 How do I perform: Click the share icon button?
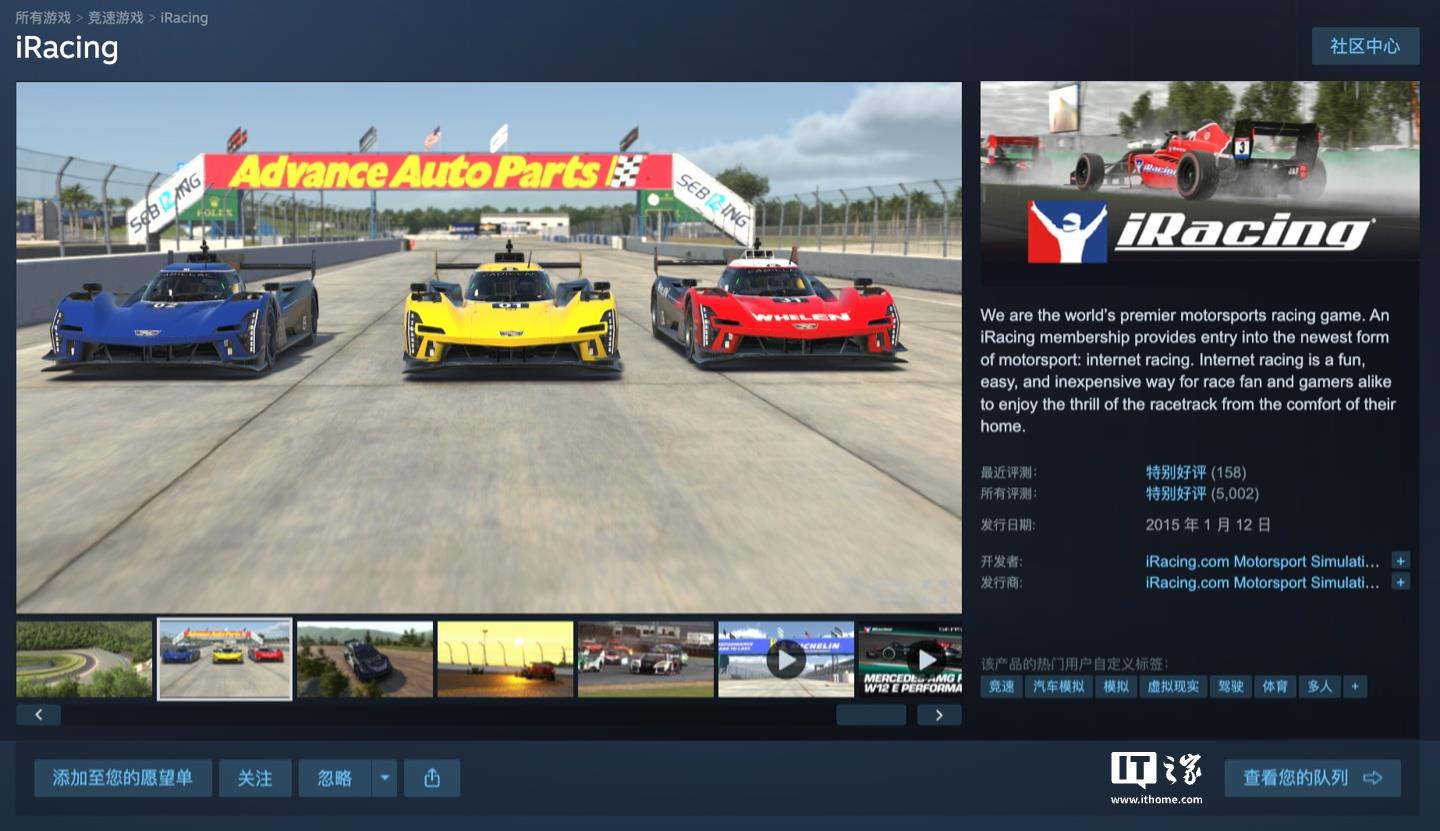[432, 778]
